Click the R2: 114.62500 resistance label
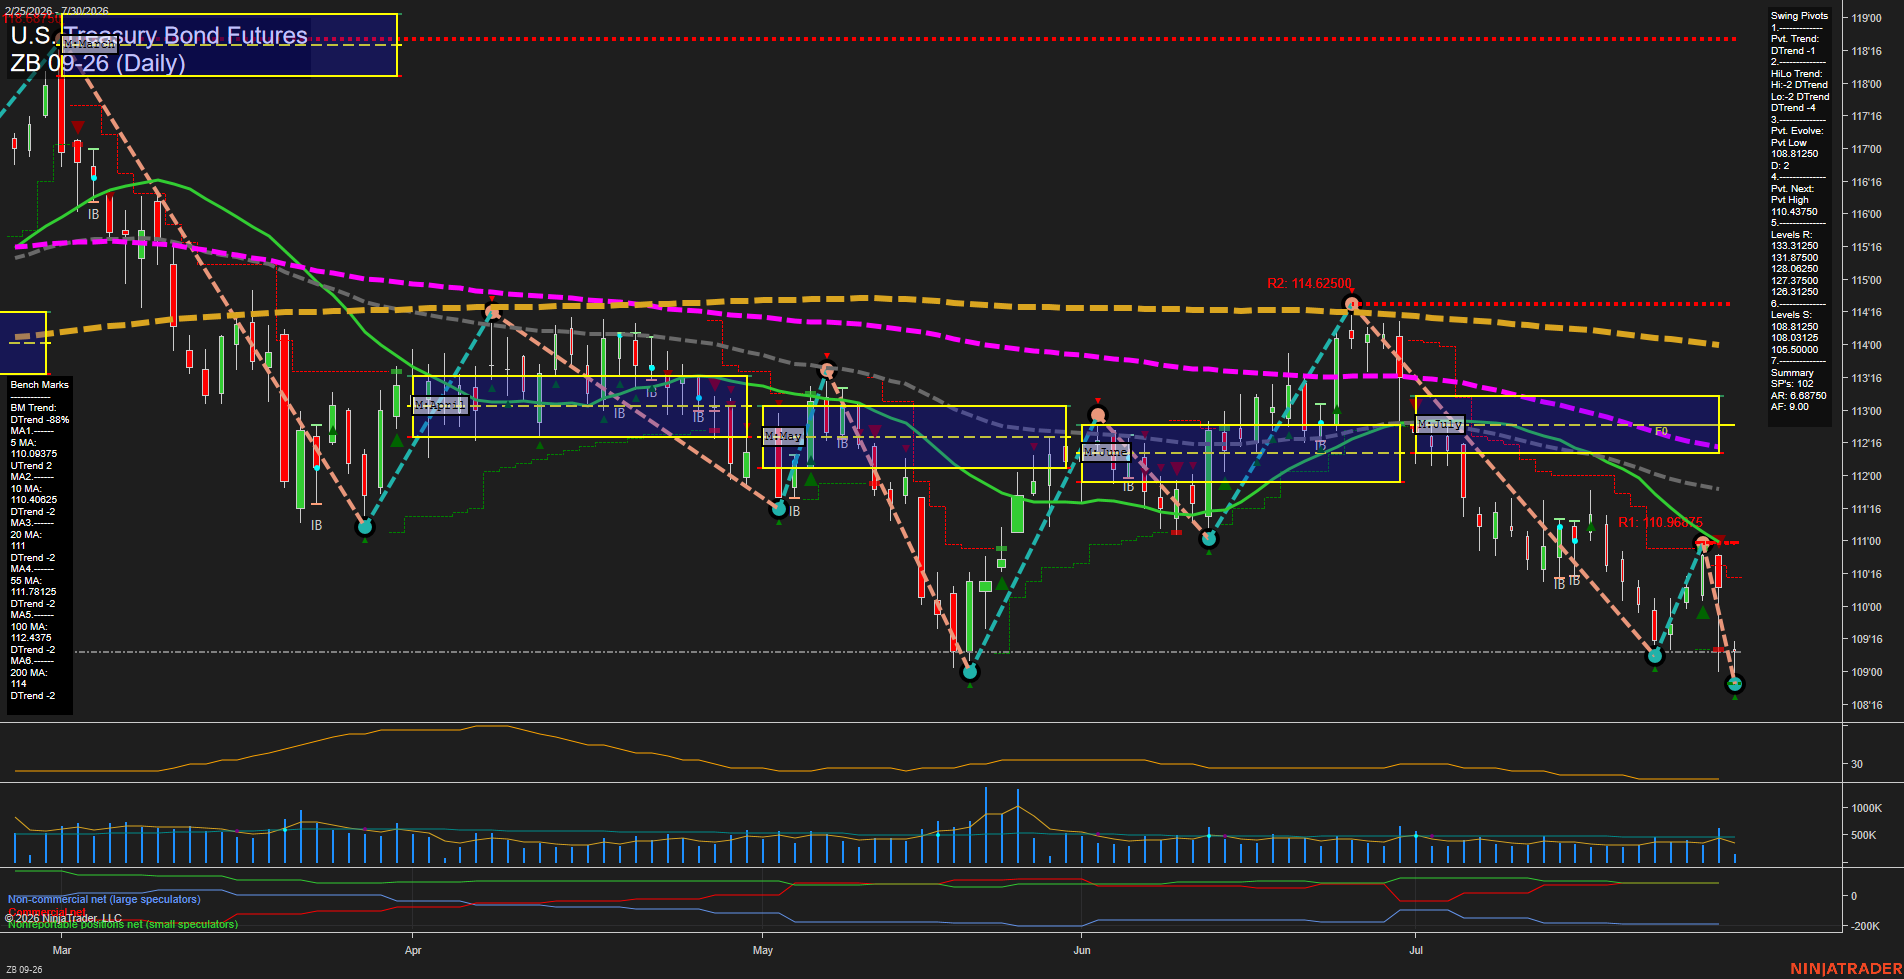The height and width of the screenshot is (979, 1904). coord(1309,284)
